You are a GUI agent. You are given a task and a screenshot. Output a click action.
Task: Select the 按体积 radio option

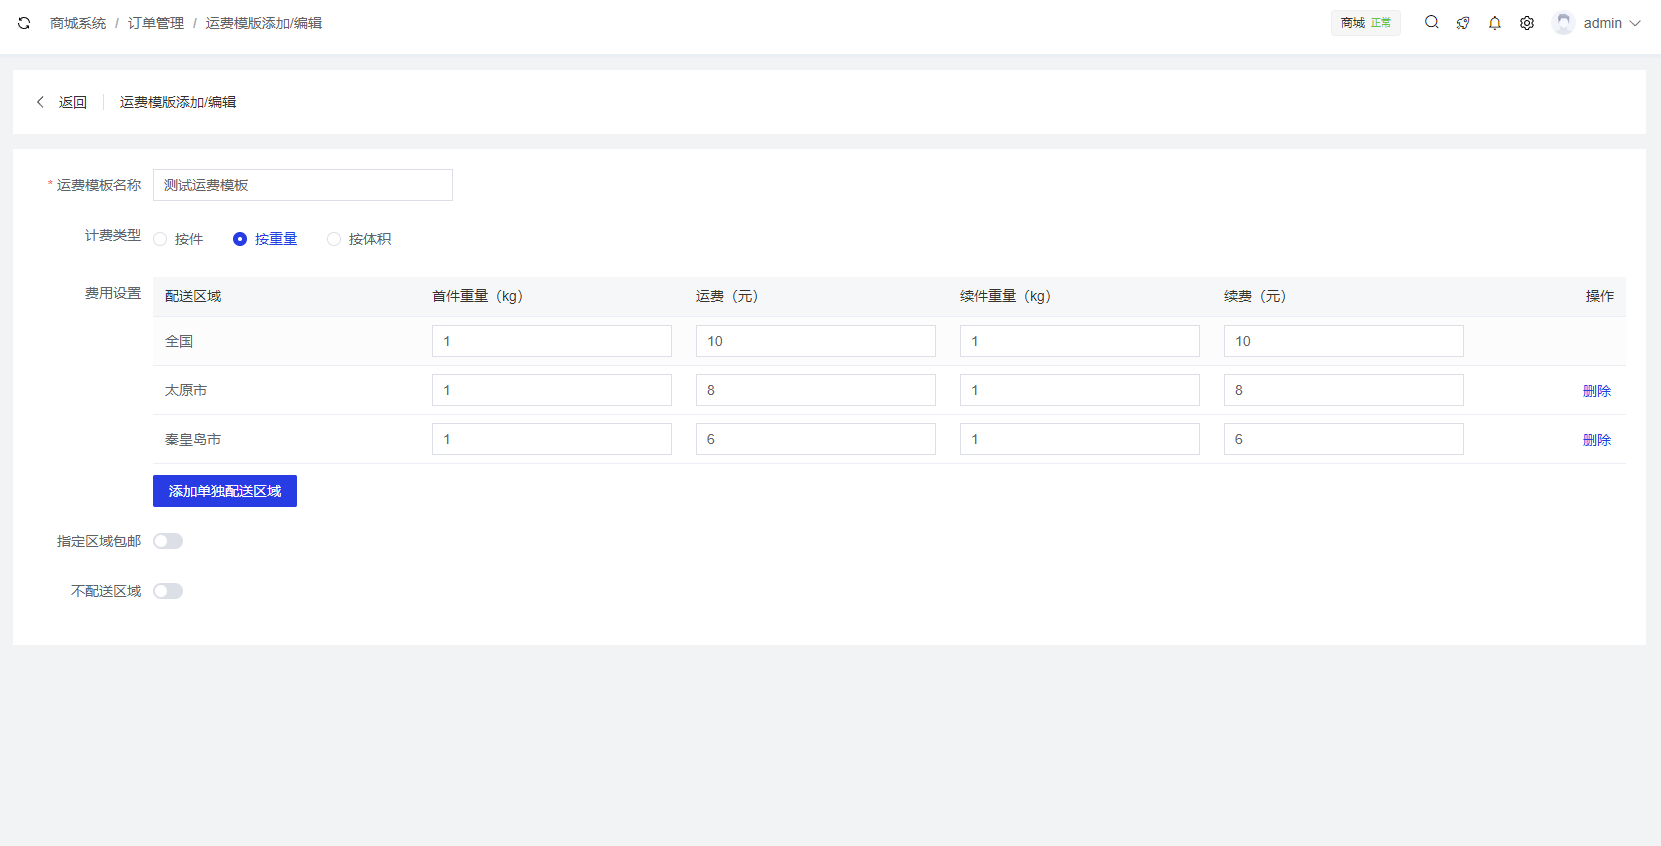click(334, 239)
